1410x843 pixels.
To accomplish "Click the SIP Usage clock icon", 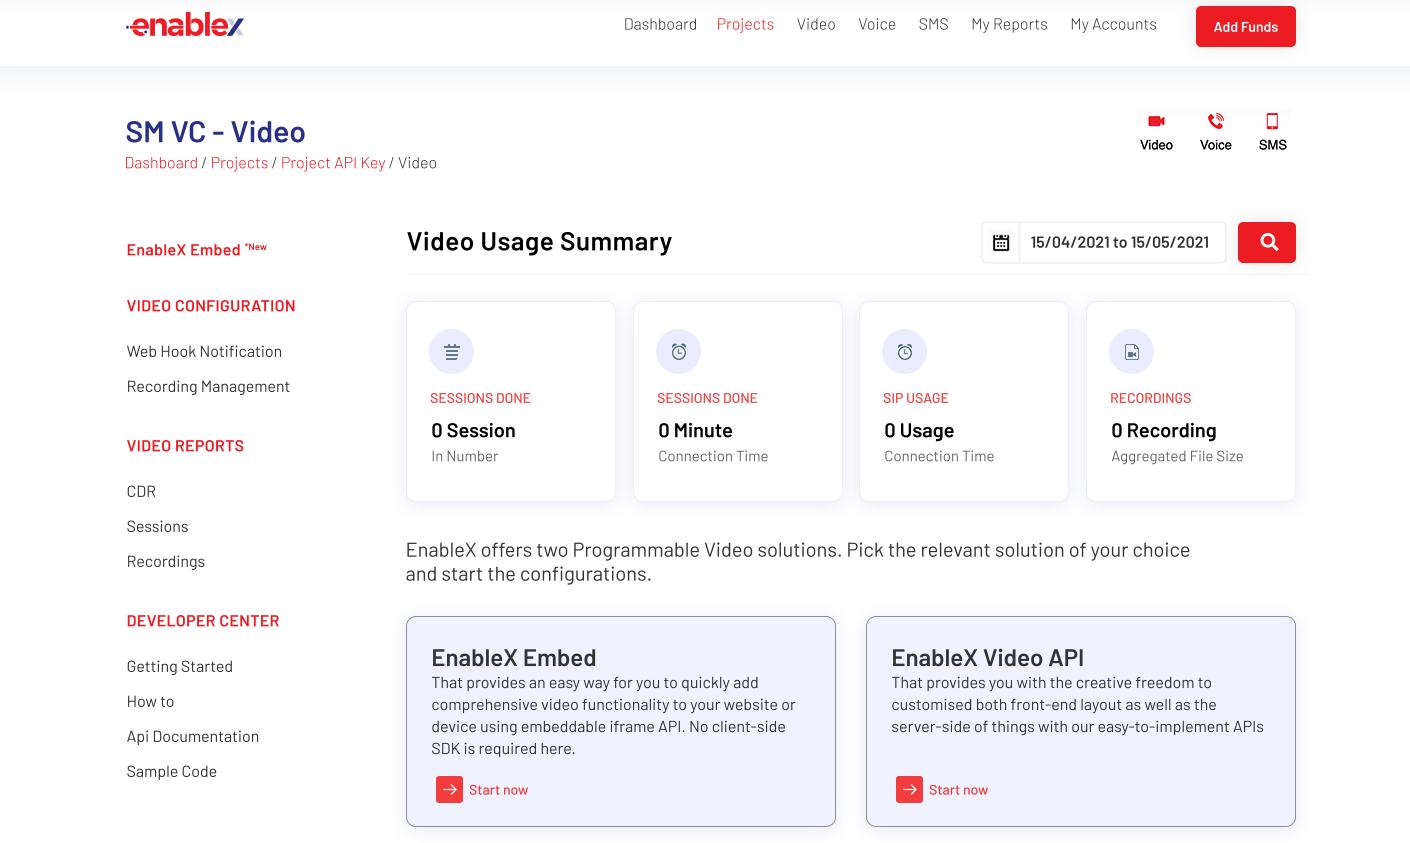I will (x=904, y=352).
